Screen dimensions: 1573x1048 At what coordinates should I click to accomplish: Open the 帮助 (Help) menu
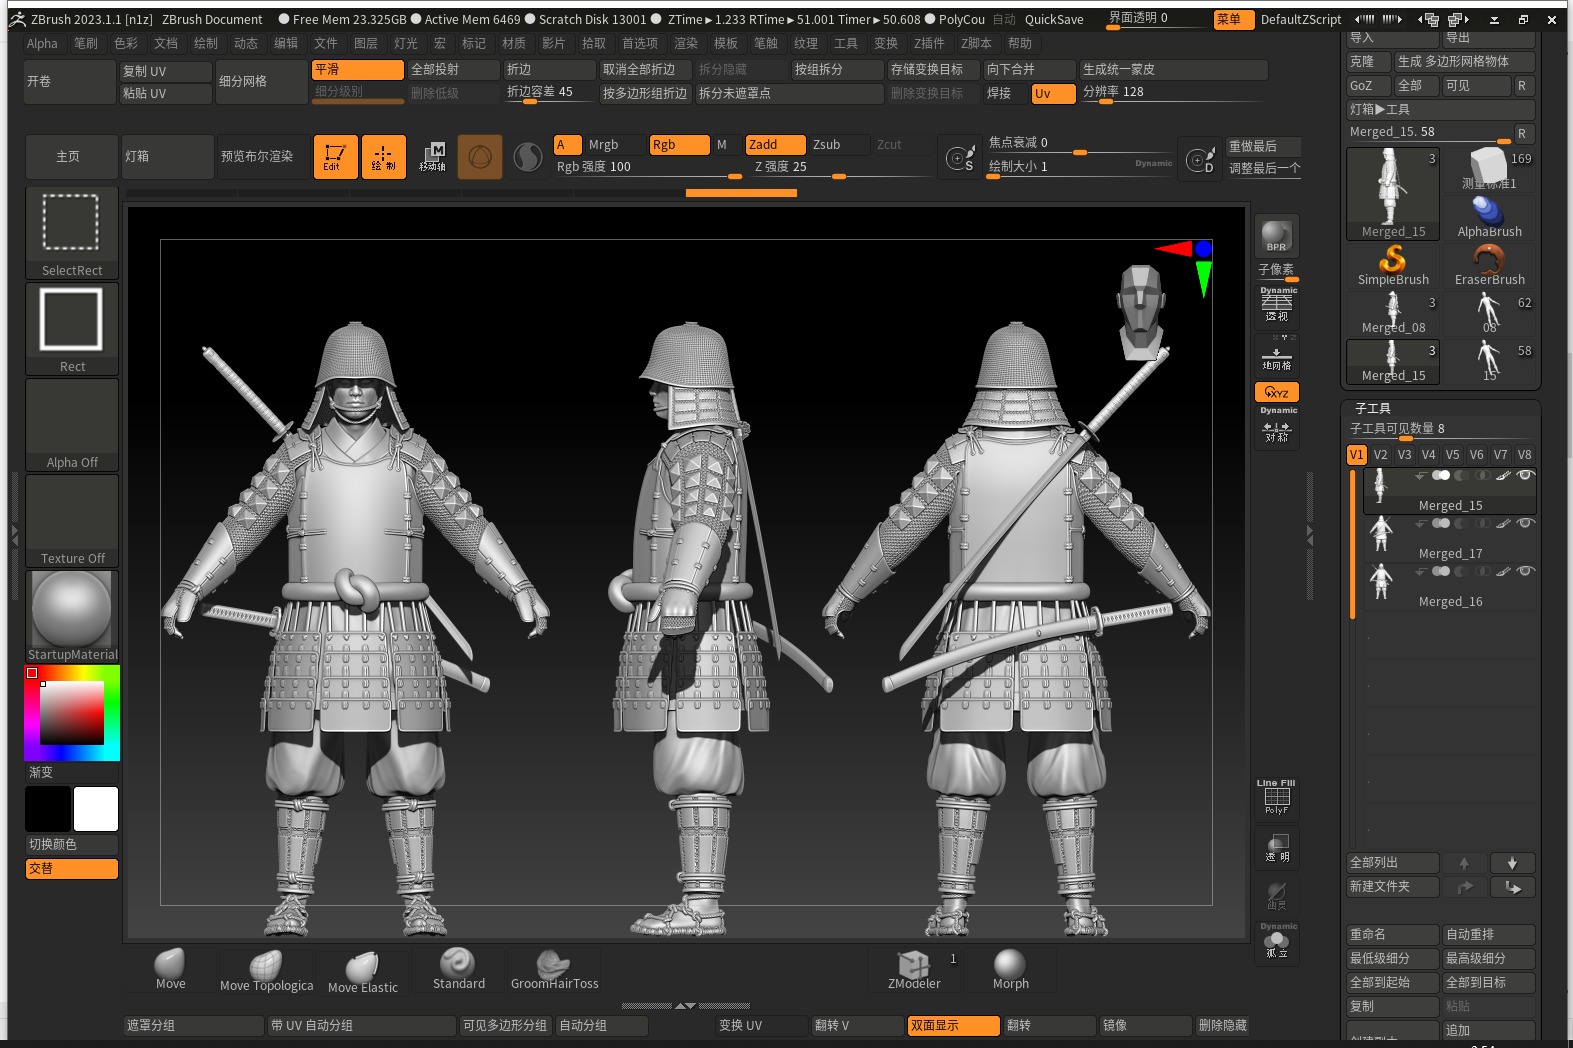point(1020,43)
